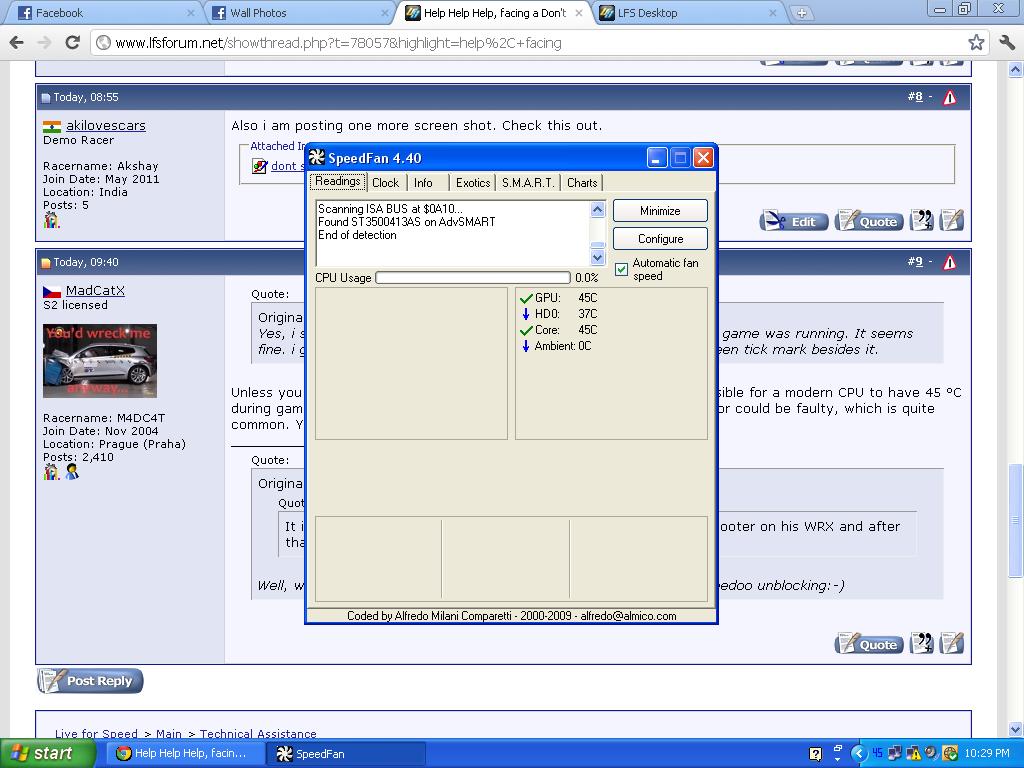1024x768 pixels.
Task: Toggle Automatic fan speed checkbox
Action: (621, 269)
